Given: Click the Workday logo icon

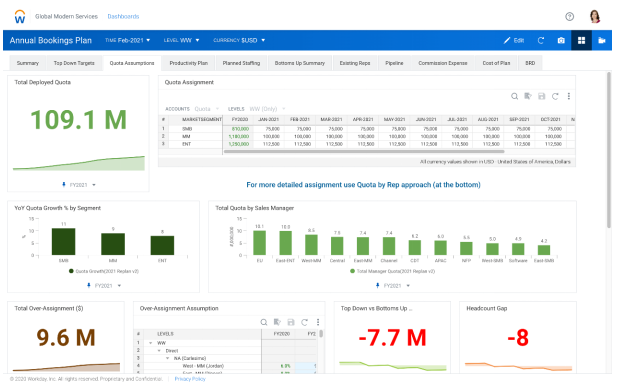Looking at the screenshot, I should point(20,17).
